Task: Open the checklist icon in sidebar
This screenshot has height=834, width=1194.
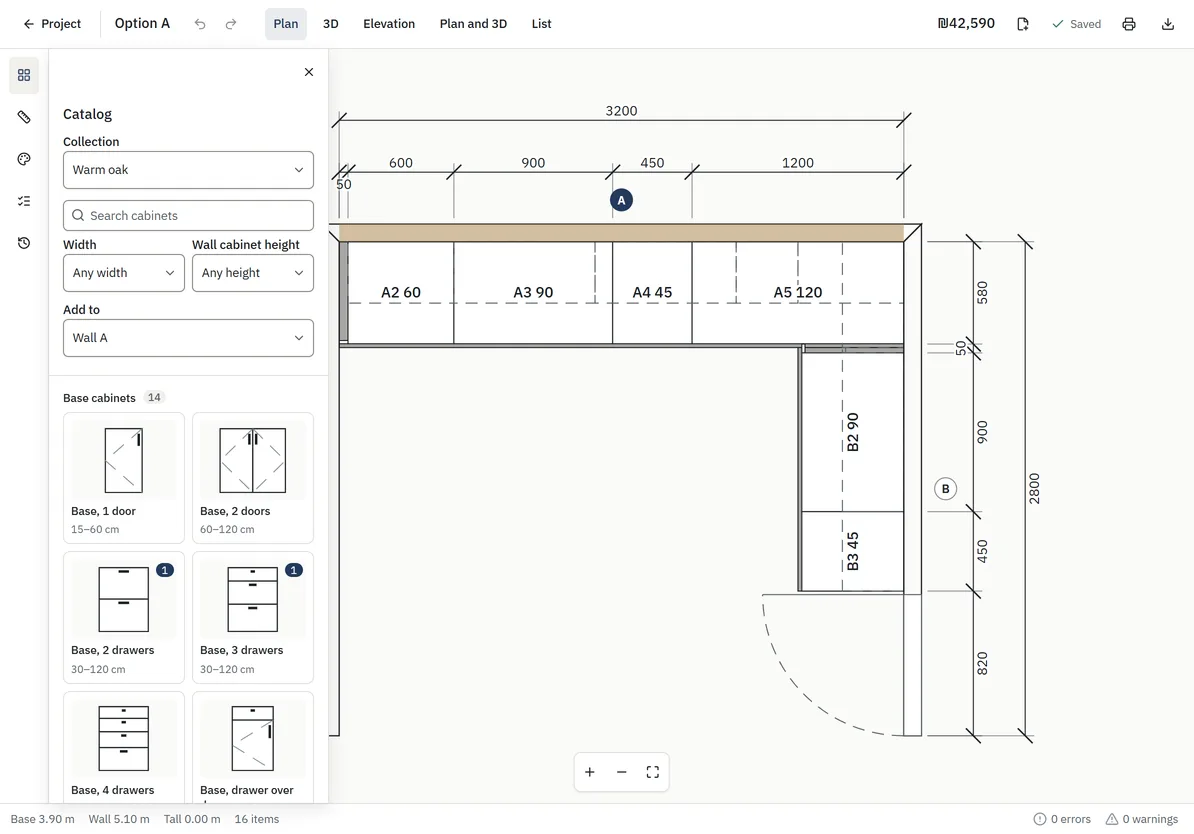Action: (24, 201)
